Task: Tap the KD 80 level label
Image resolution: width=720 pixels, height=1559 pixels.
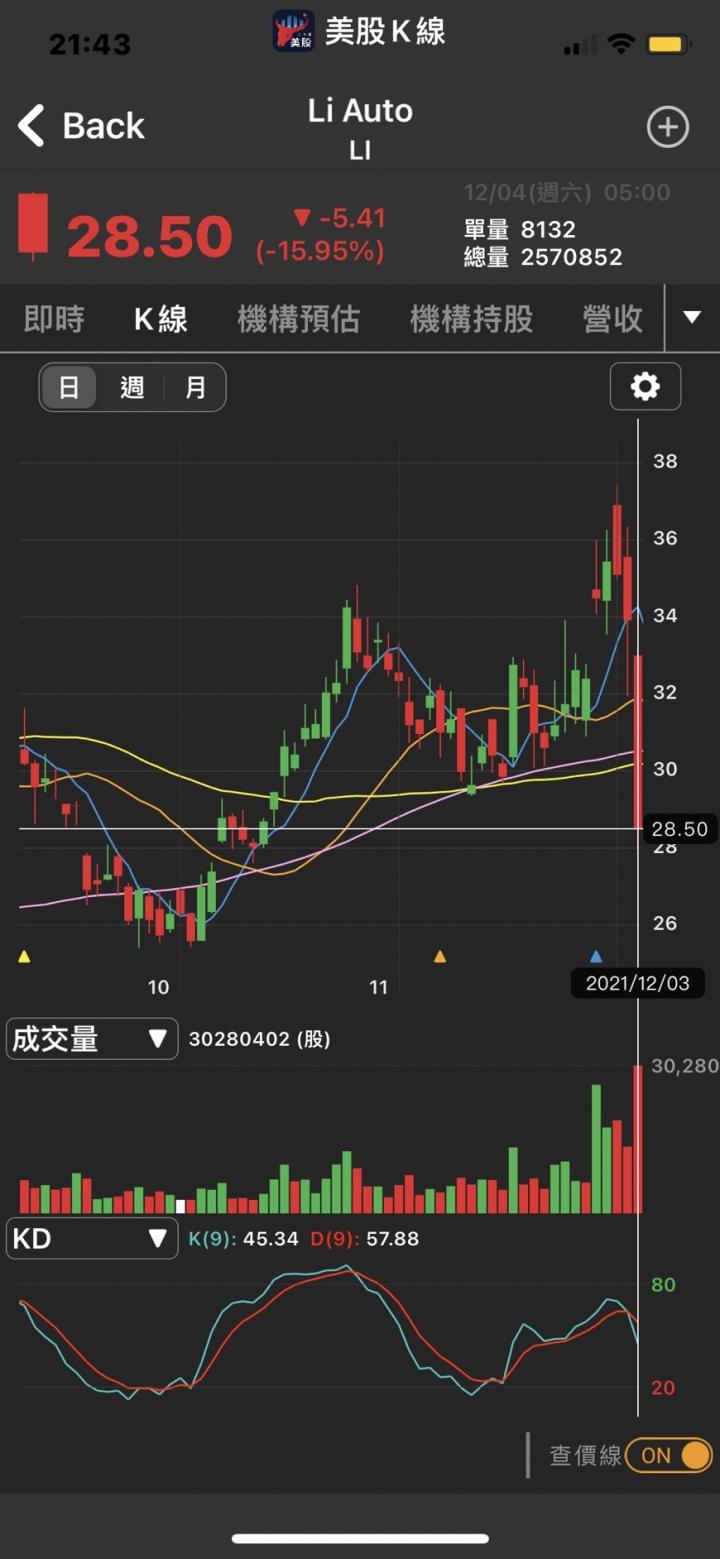Action: [664, 1285]
